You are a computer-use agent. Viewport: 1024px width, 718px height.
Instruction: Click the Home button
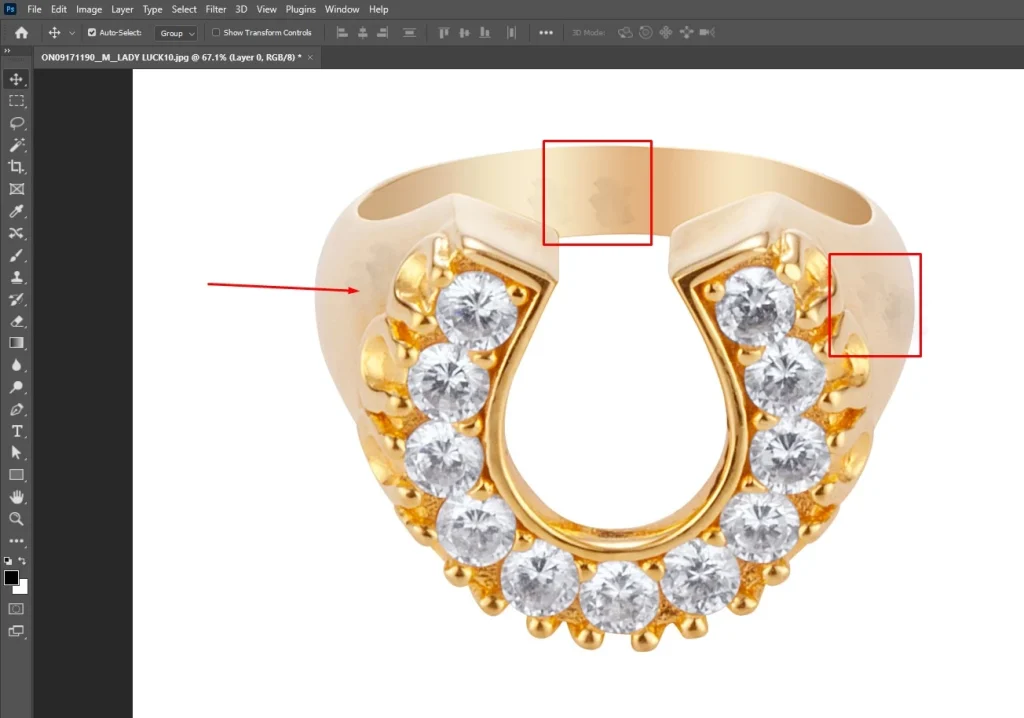(x=21, y=33)
